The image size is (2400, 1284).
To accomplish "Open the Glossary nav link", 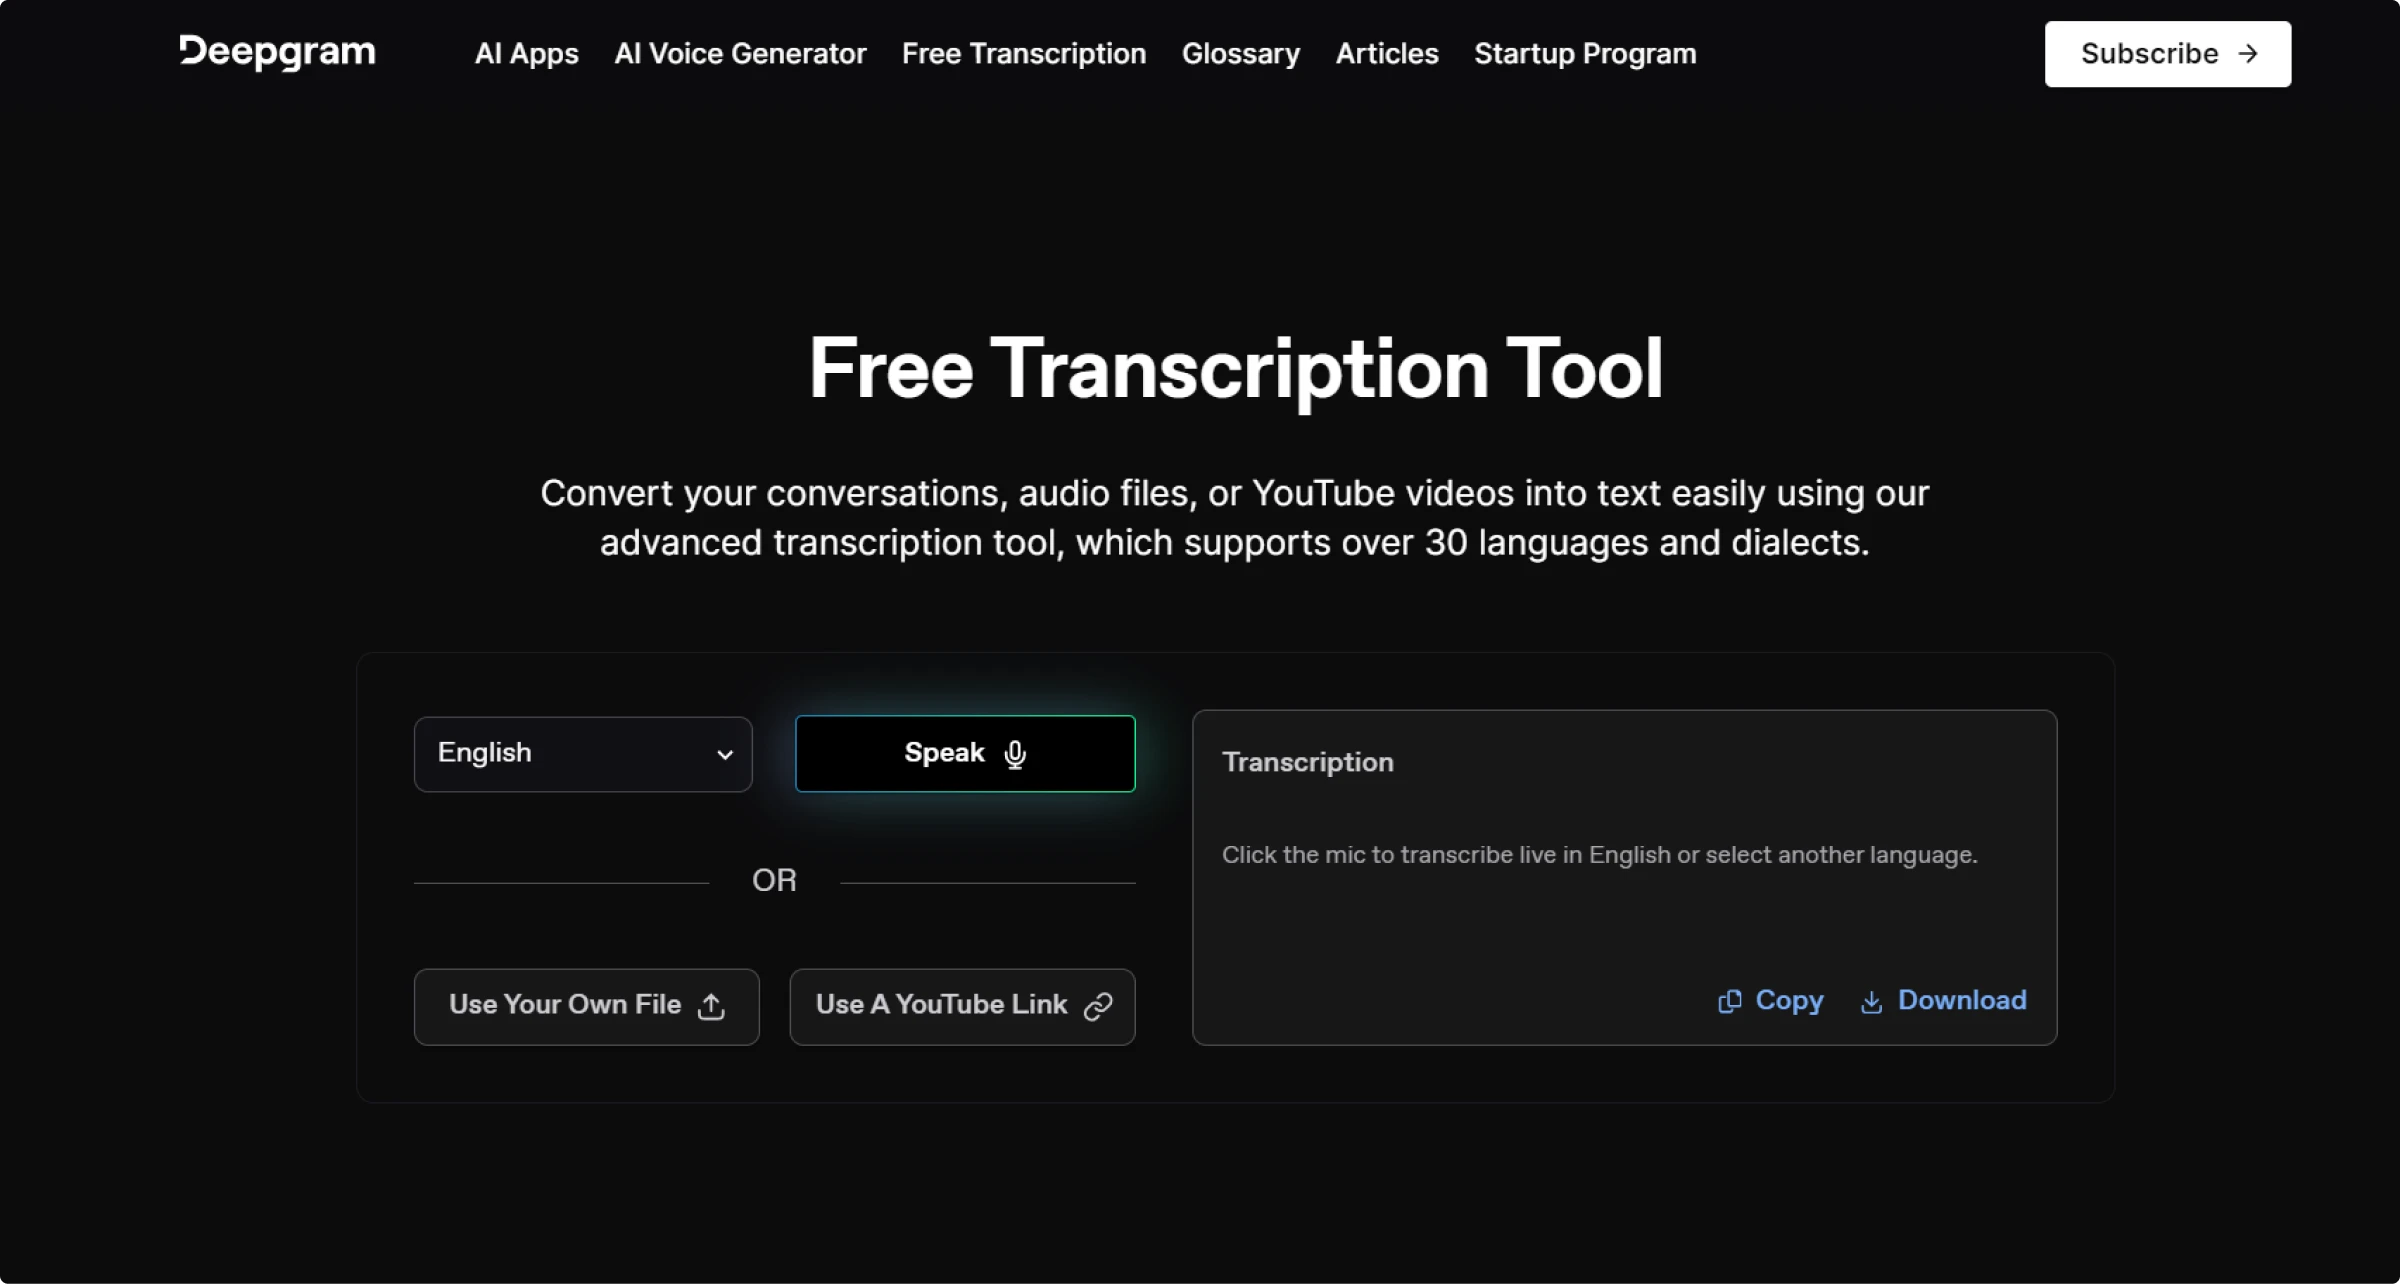I will point(1241,54).
